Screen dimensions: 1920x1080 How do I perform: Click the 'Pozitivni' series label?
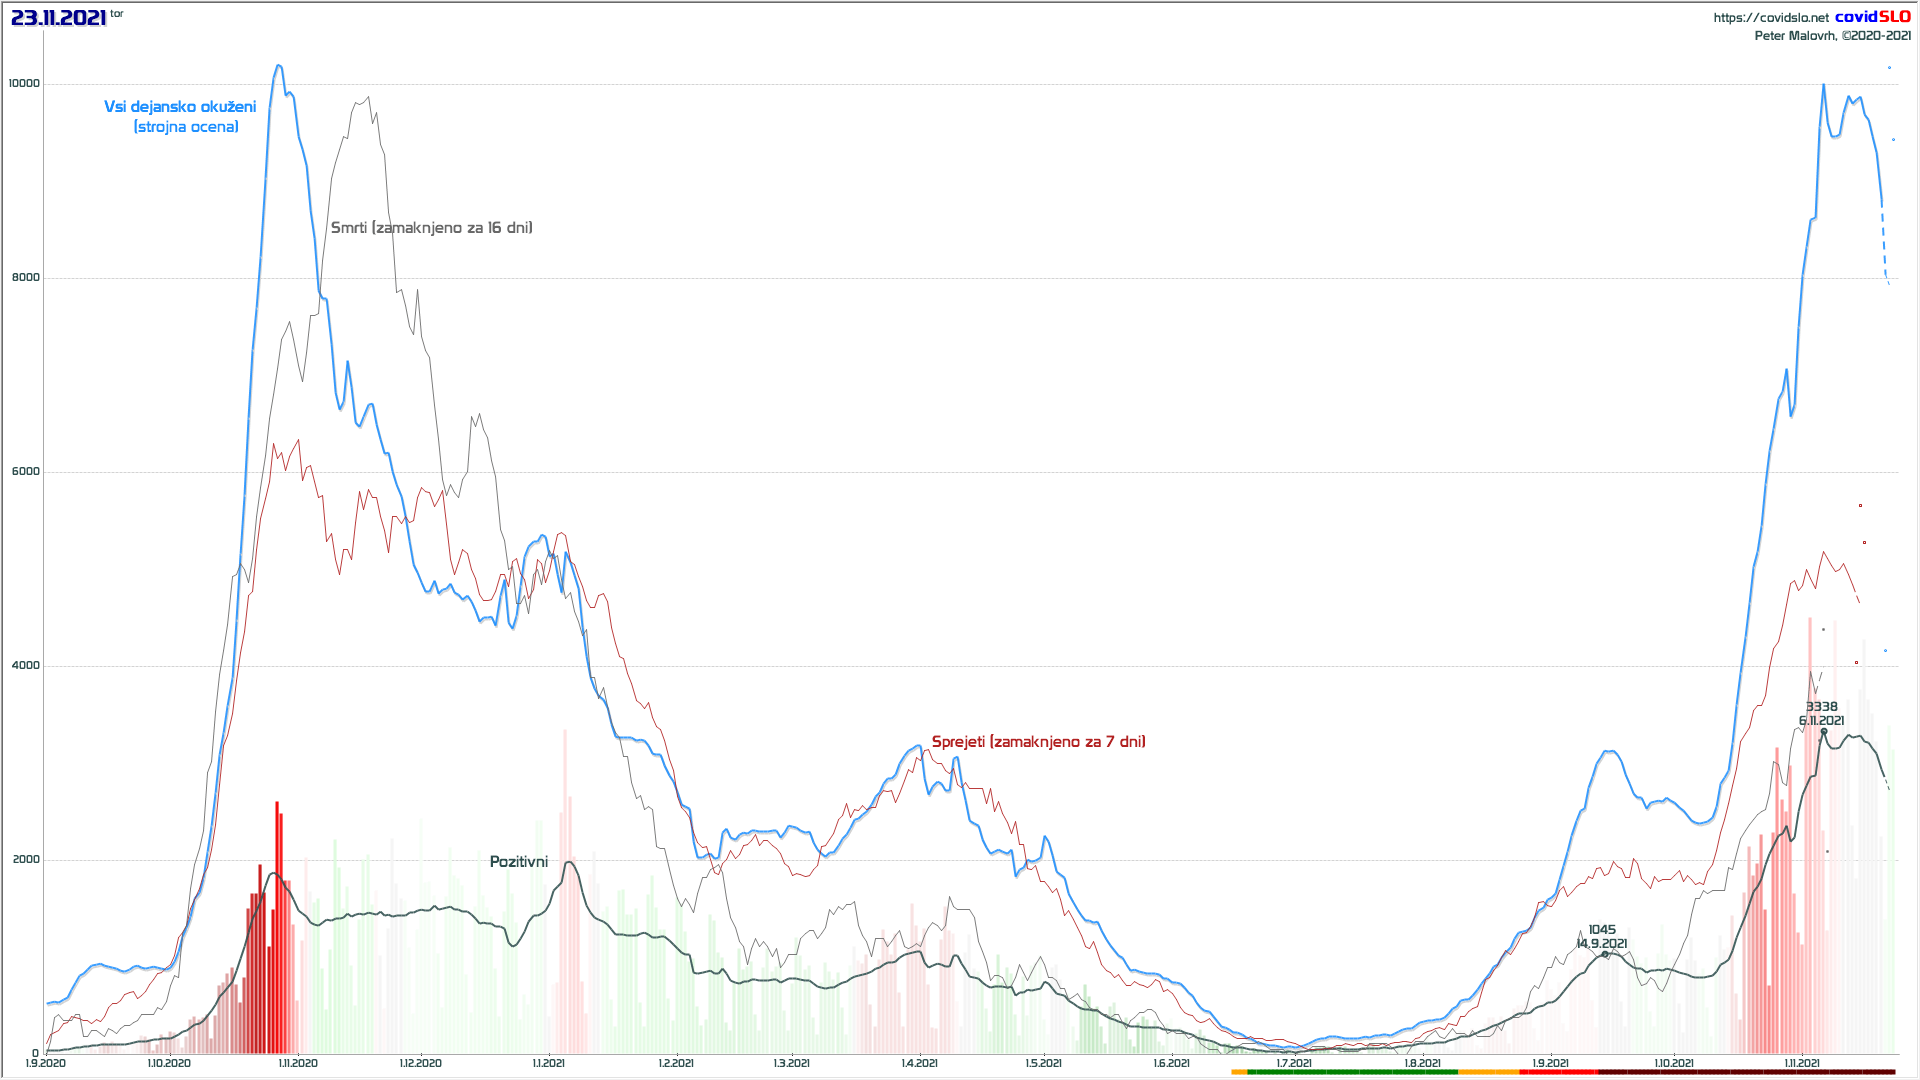coord(518,862)
